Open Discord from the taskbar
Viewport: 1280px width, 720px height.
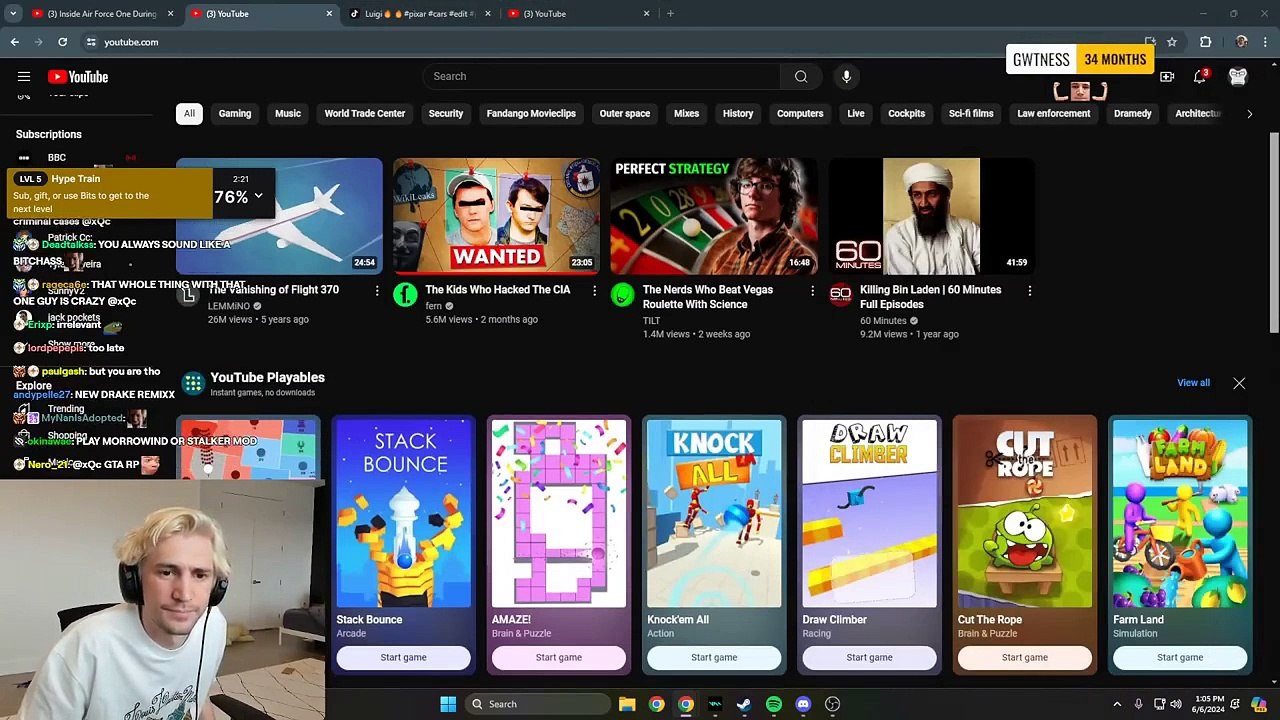click(803, 704)
